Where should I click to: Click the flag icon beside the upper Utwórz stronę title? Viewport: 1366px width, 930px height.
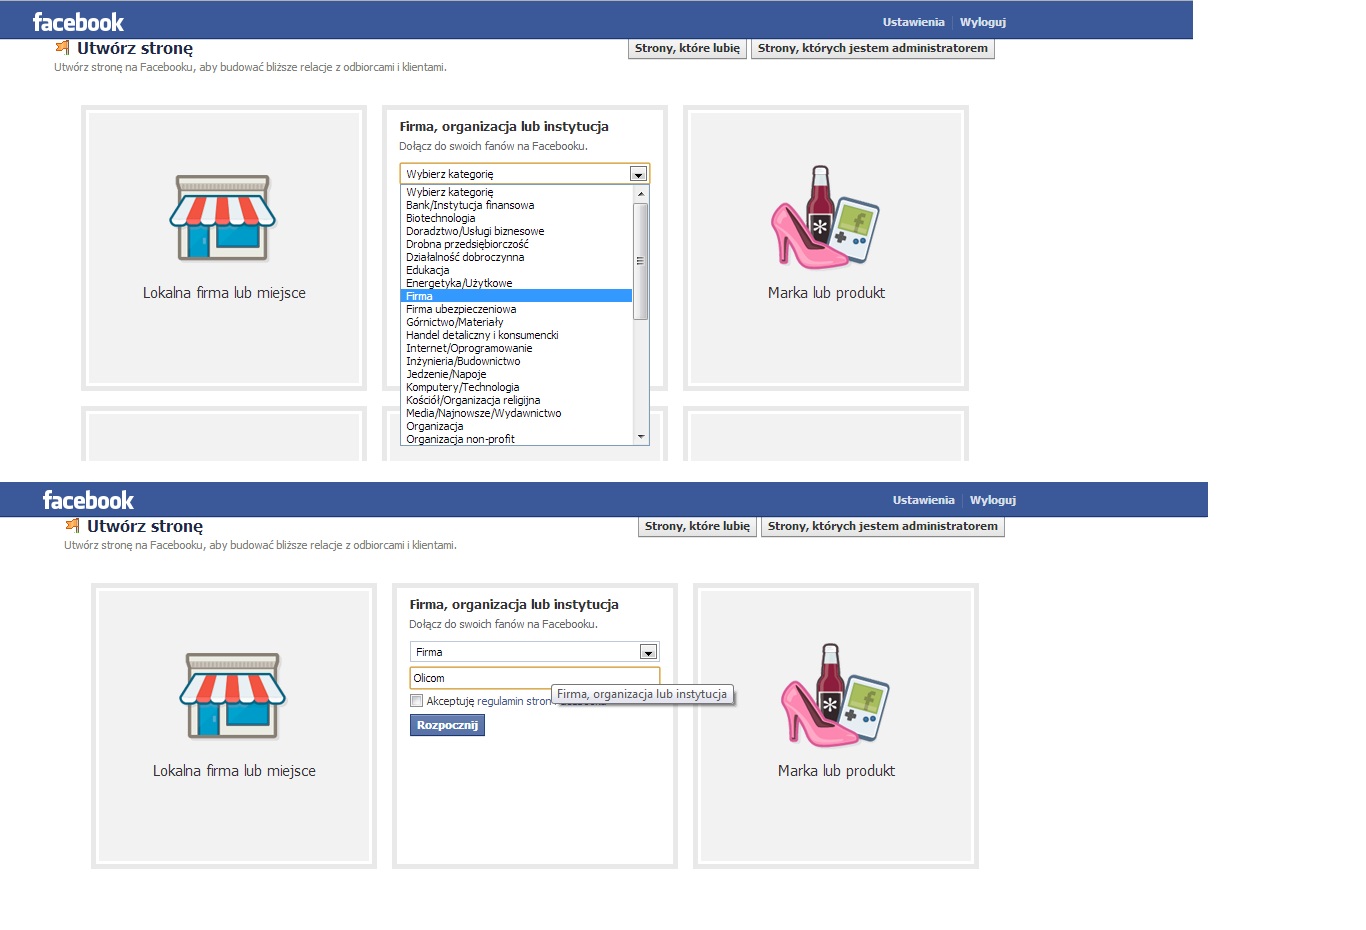[x=63, y=48]
